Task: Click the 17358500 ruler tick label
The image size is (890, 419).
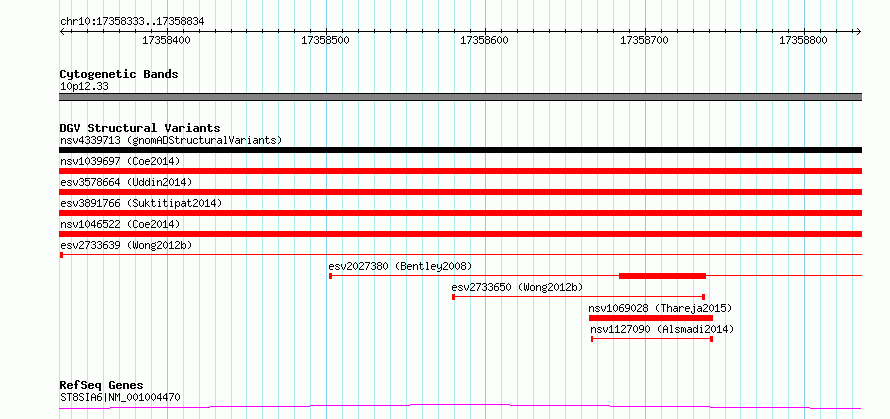Action: [326, 40]
